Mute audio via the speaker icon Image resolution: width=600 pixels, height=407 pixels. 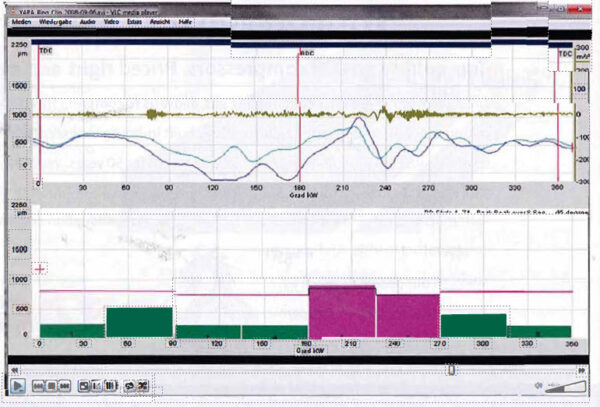(539, 386)
